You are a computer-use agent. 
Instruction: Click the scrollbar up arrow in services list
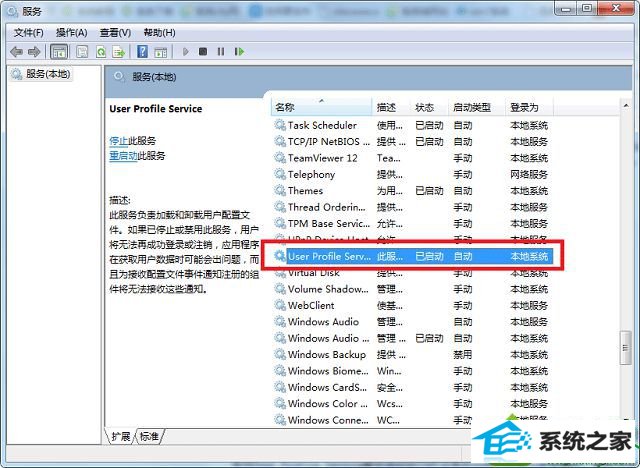pos(626,106)
